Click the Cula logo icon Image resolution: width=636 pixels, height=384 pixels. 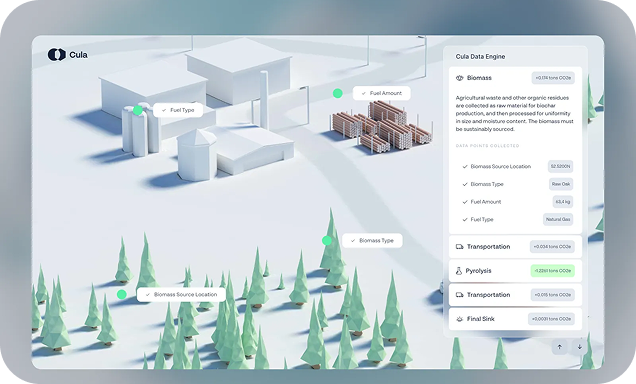56,54
